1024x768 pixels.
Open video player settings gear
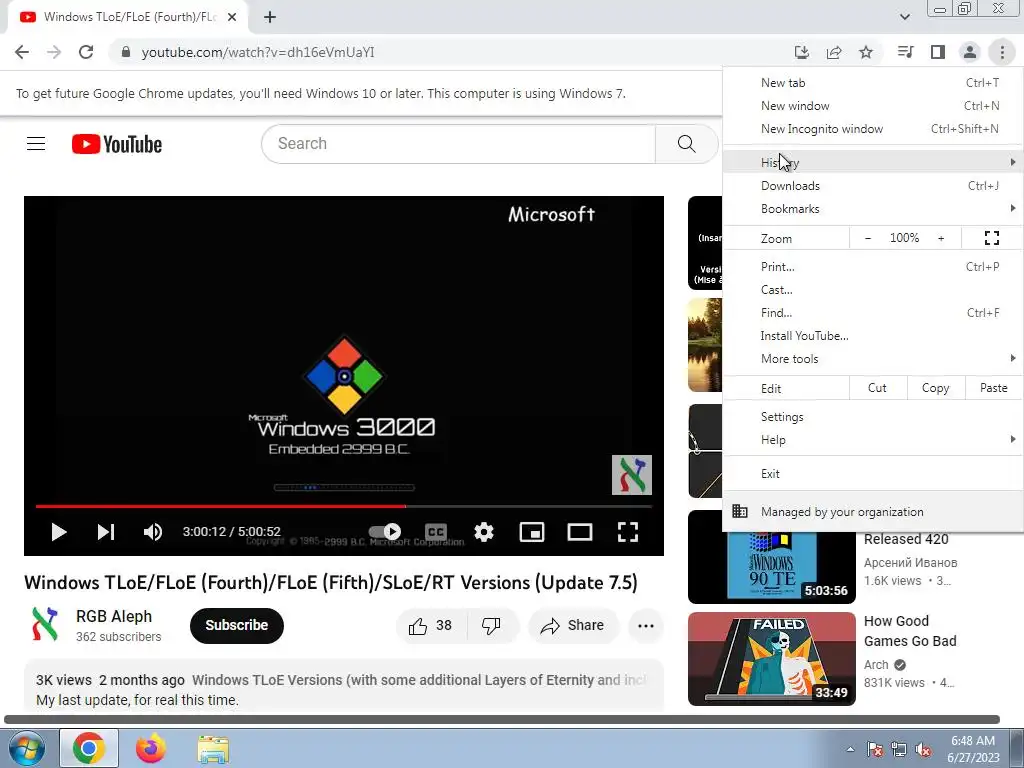point(484,532)
